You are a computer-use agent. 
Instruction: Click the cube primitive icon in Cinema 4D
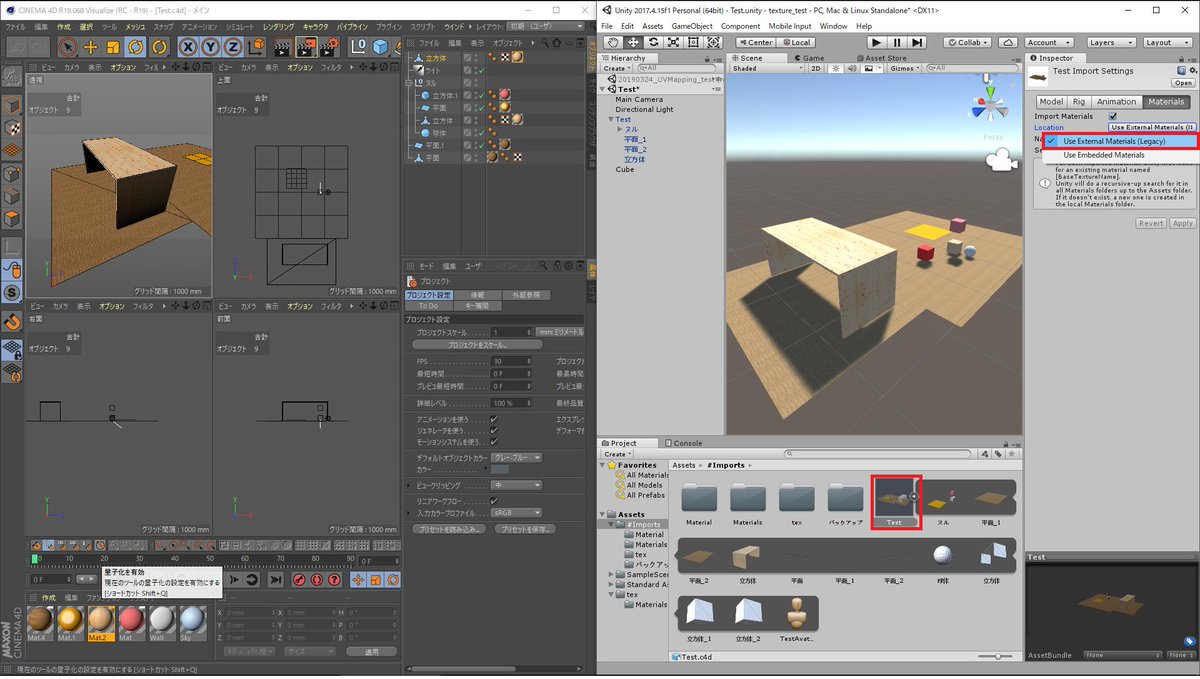[x=381, y=46]
